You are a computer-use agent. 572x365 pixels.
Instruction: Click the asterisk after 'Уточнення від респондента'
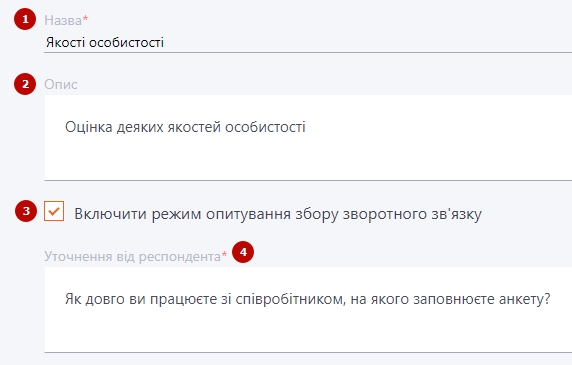[x=224, y=254]
